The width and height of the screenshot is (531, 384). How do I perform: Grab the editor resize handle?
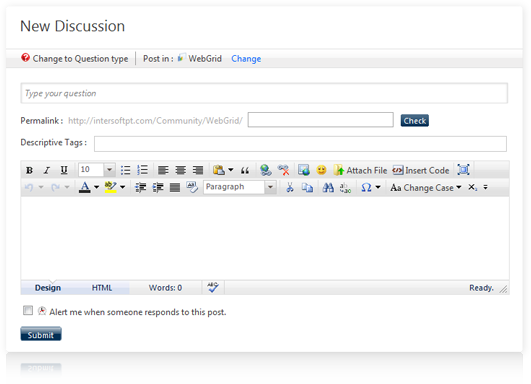click(x=504, y=289)
